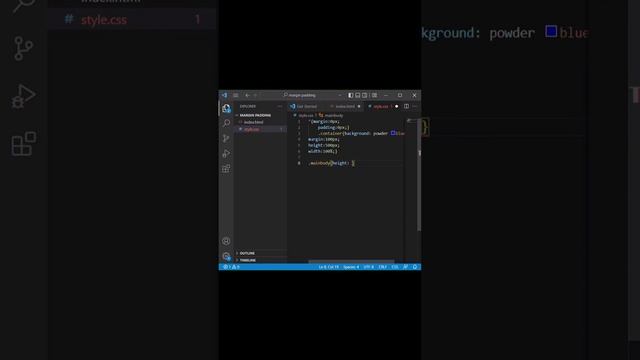Expand the OUTLINE section
This screenshot has width=640, height=360.
pyautogui.click(x=247, y=253)
